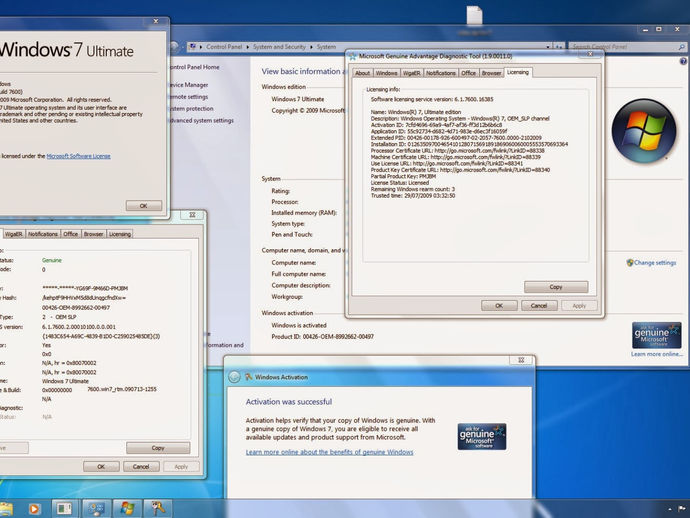This screenshot has width=690, height=518.
Task: Click Action Center flag in system tray
Action: coord(682,509)
